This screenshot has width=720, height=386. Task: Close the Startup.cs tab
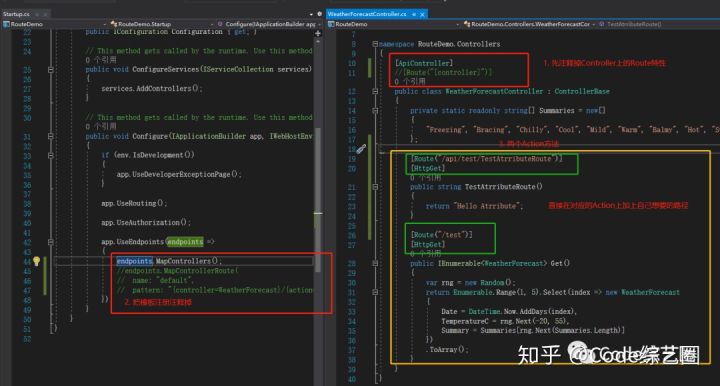[45, 14]
